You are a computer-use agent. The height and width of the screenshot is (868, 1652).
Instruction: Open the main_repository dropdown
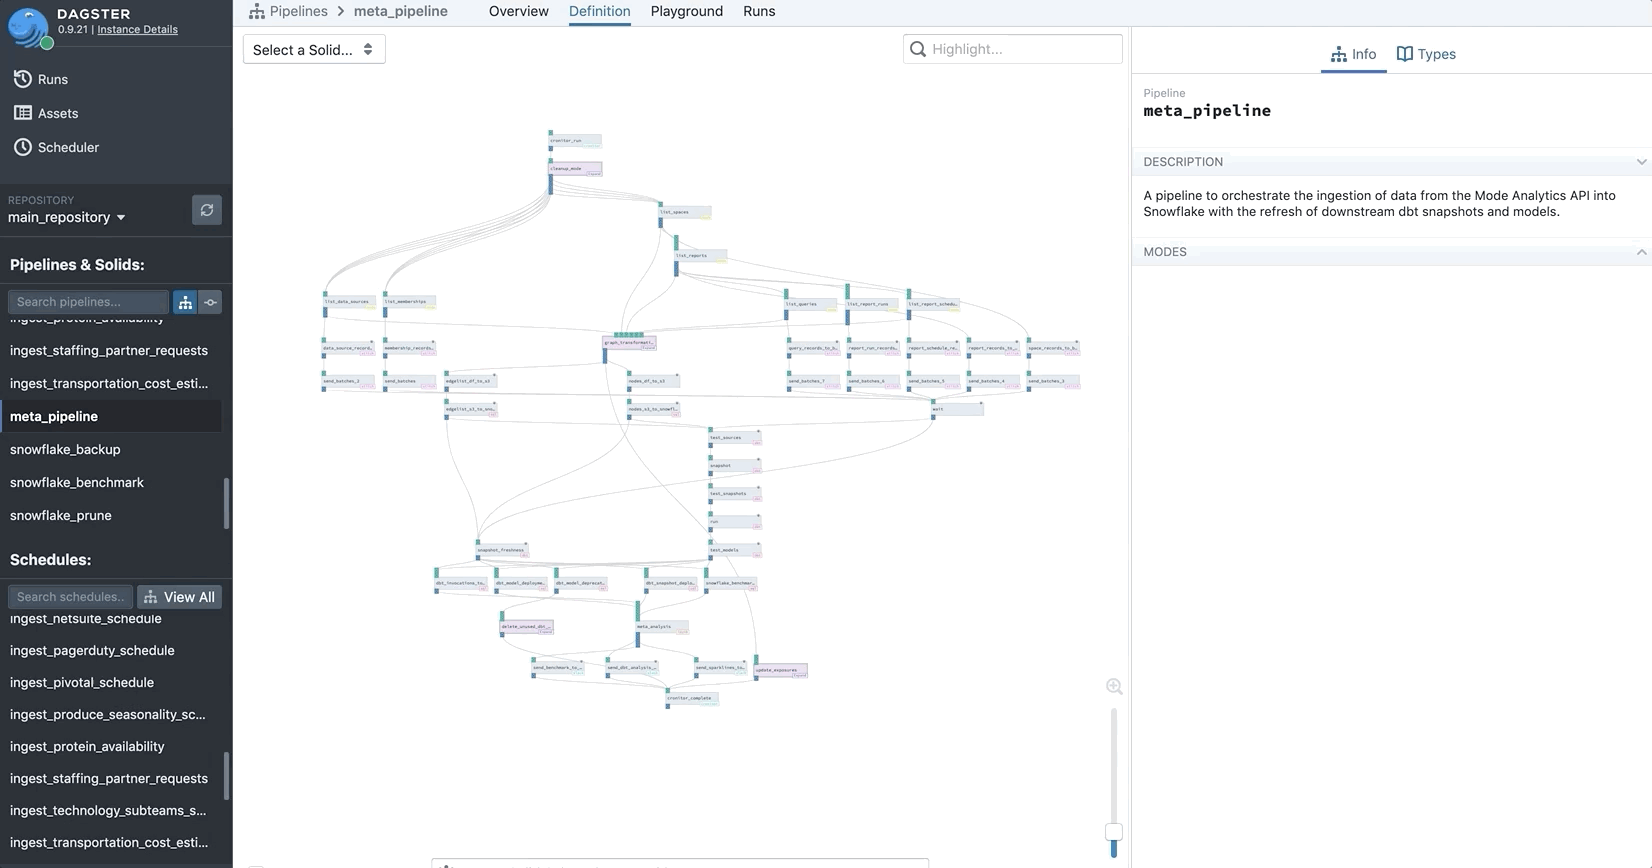point(67,217)
